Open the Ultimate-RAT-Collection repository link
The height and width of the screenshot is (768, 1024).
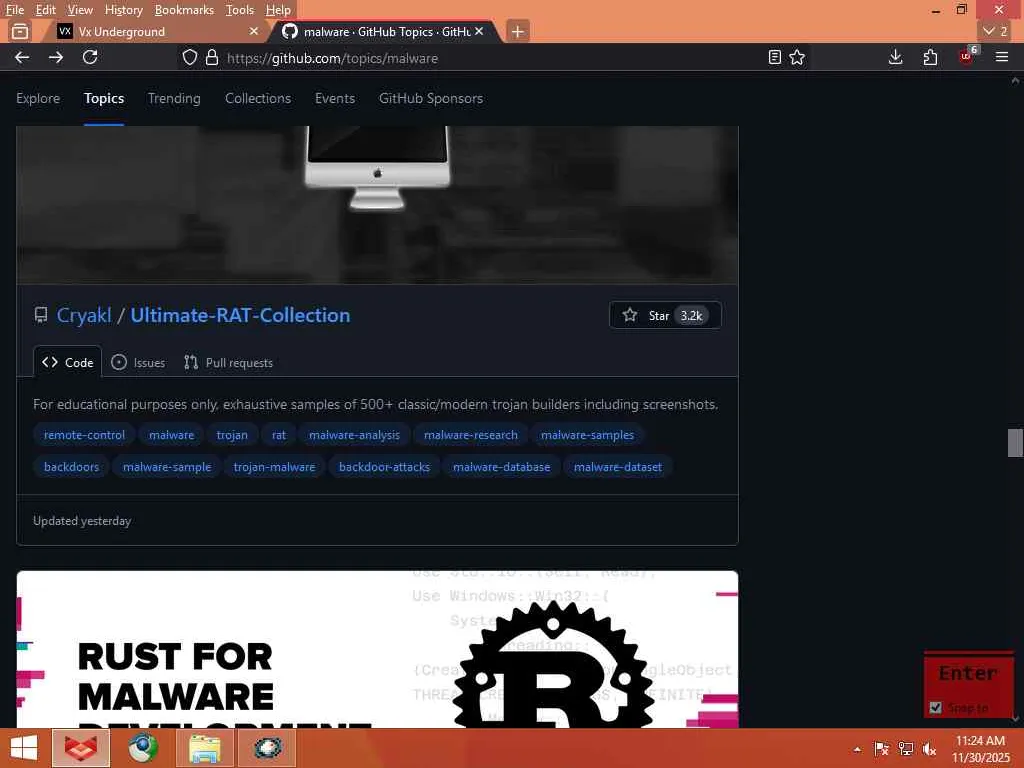[x=240, y=315]
